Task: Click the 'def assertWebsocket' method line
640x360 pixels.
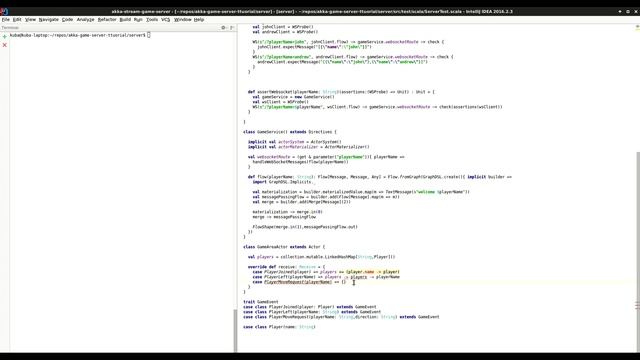Action: pyautogui.click(x=341, y=92)
